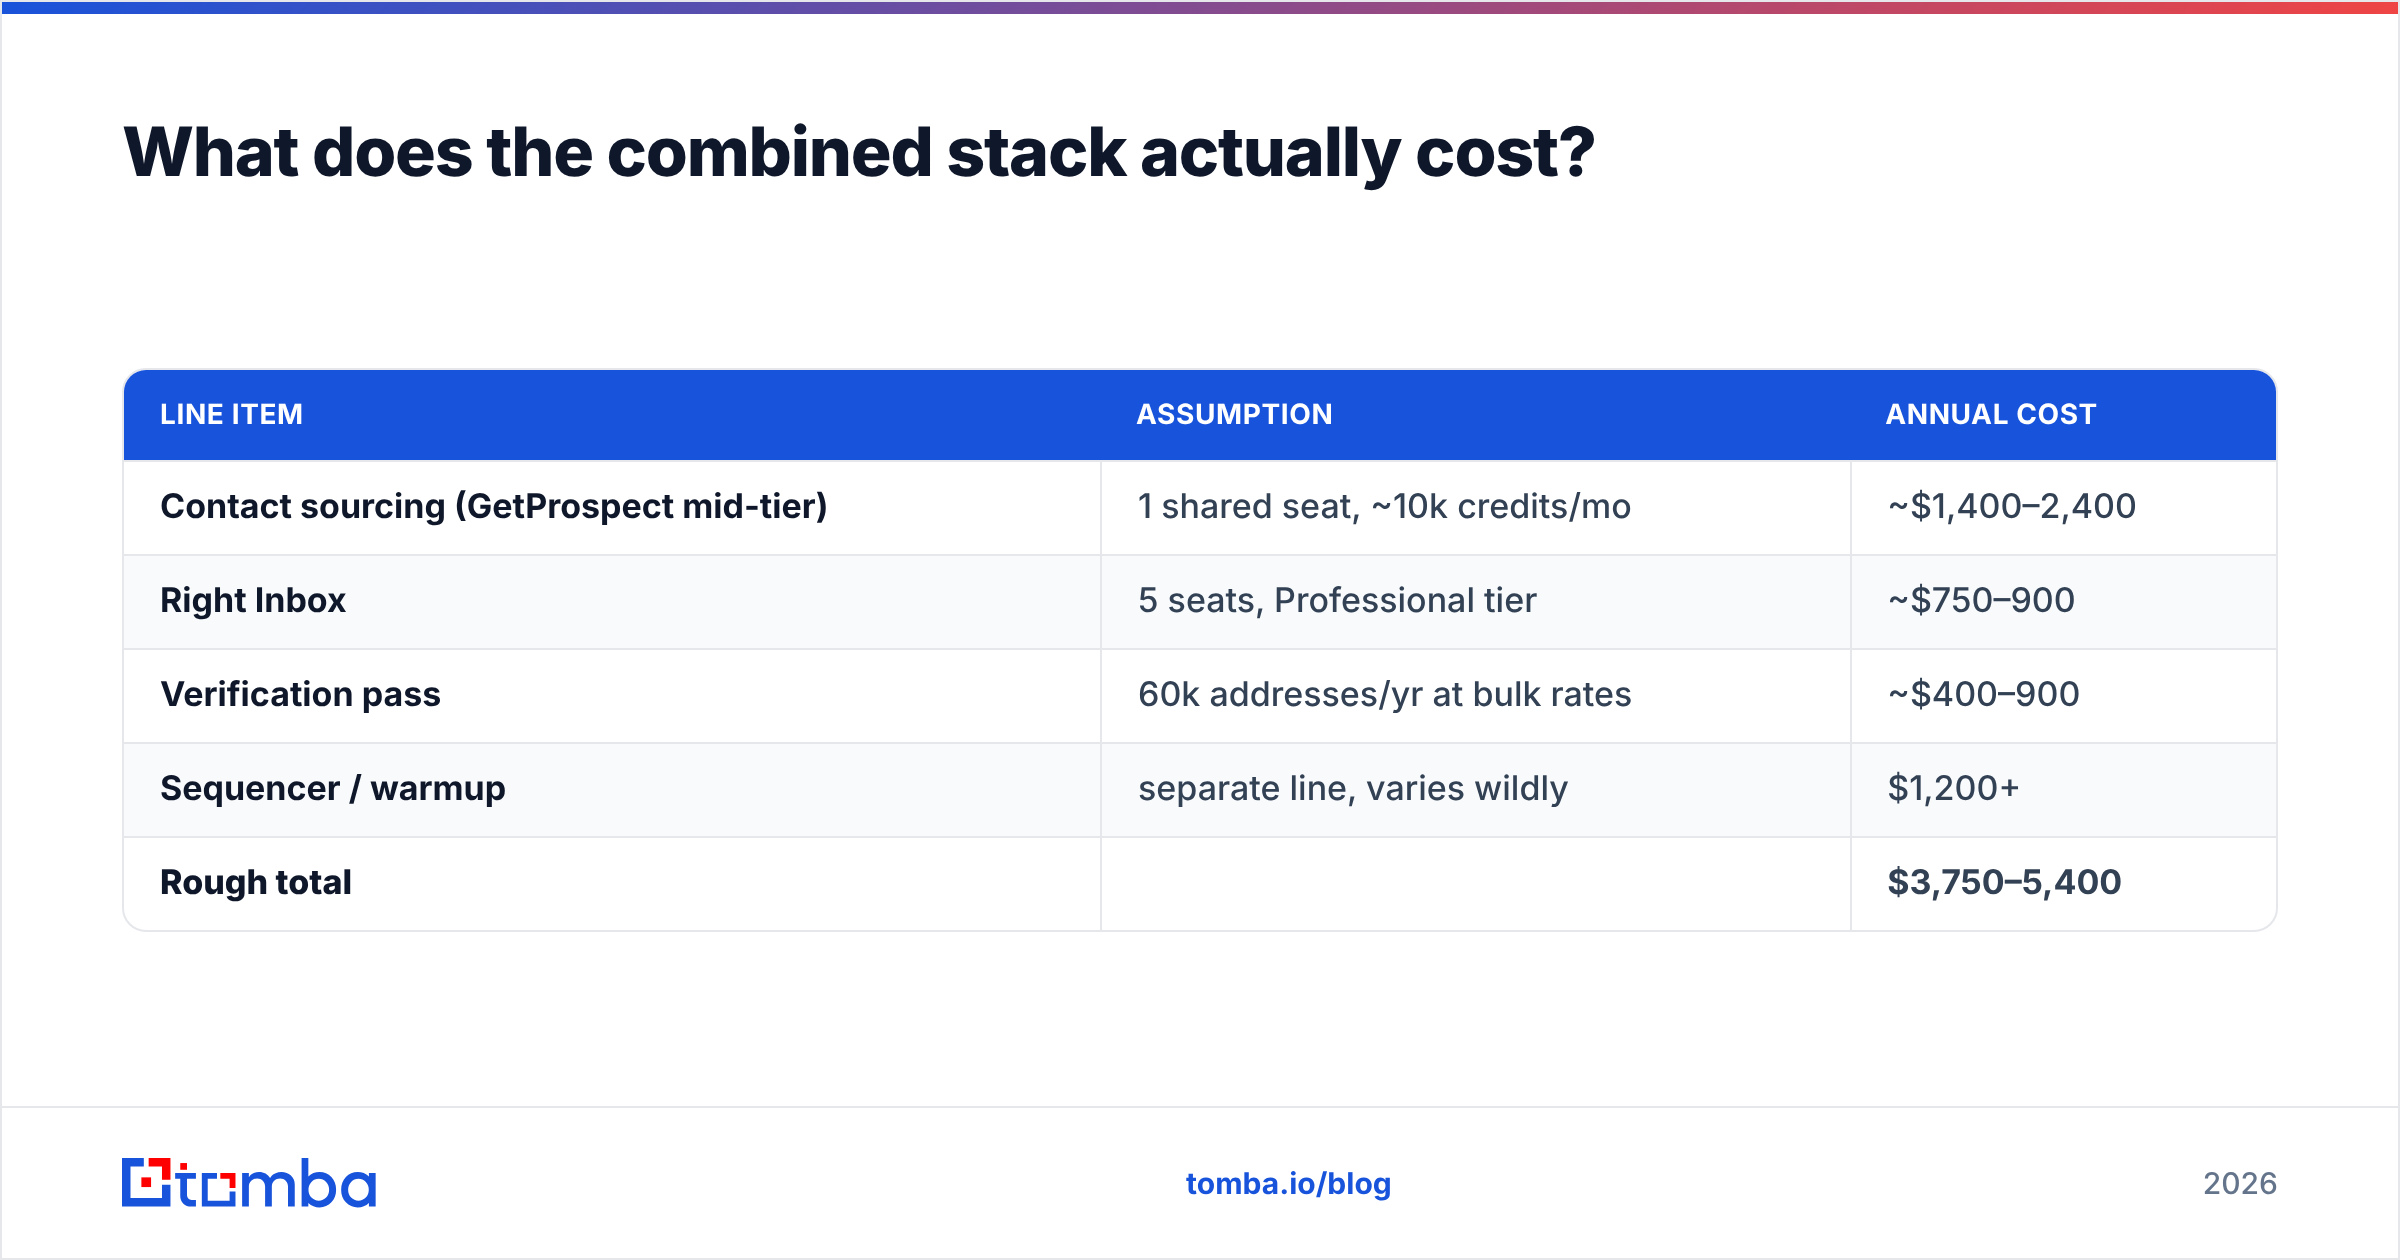
Task: Click the 'Sequencer / warmup' row label
Action: pos(333,788)
